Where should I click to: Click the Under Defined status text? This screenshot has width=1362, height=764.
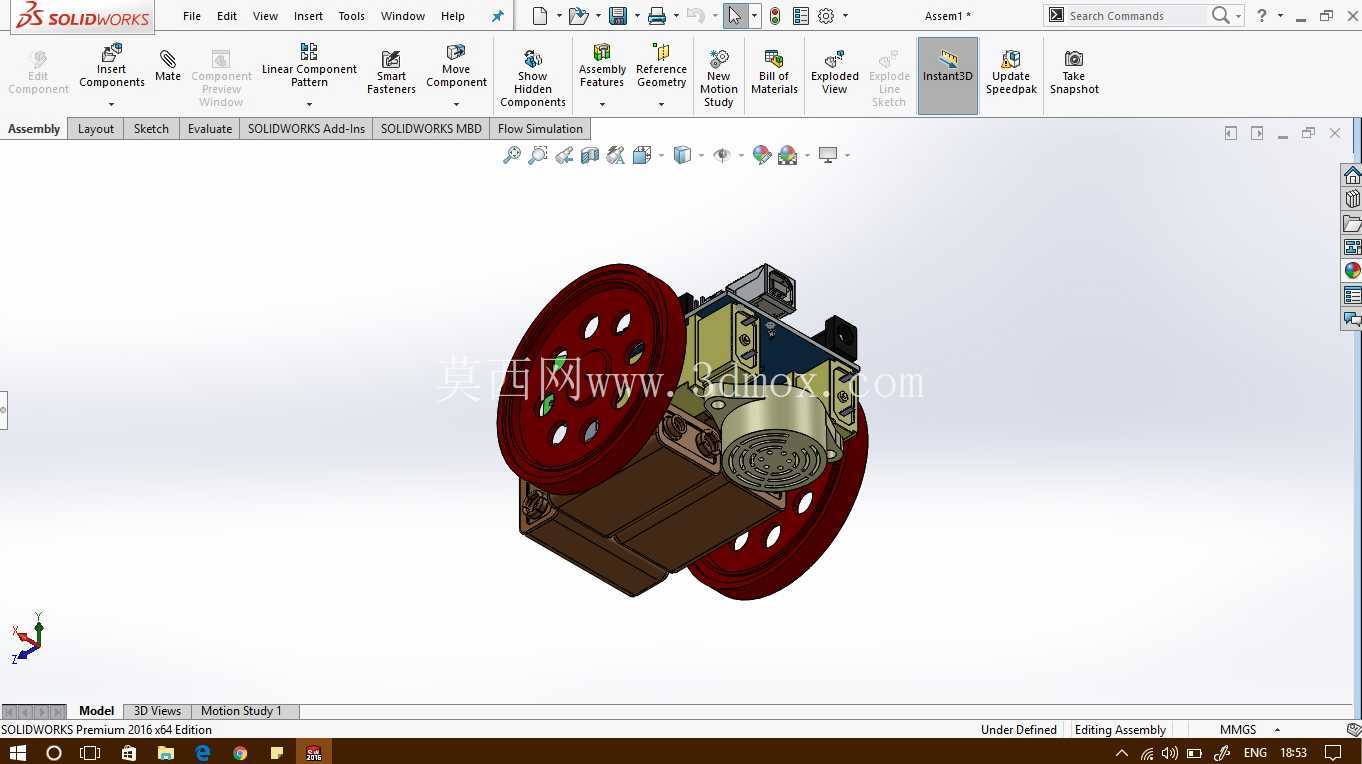click(1018, 730)
